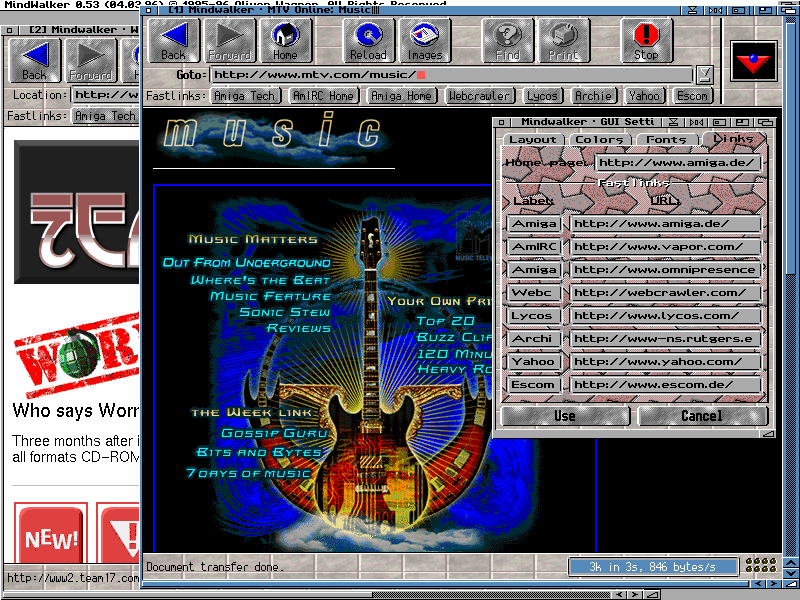Edit the Home page URL field
Image resolution: width=800 pixels, height=600 pixels.
(x=678, y=163)
